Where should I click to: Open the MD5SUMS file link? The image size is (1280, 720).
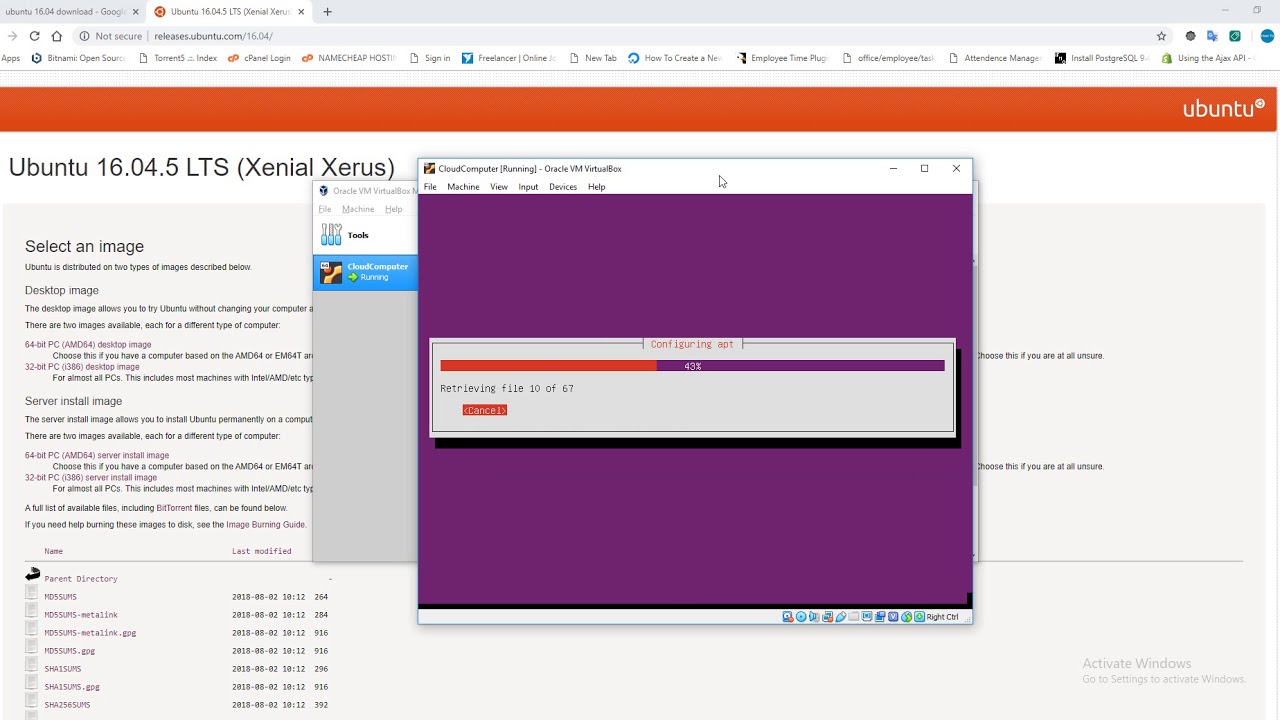pos(60,597)
